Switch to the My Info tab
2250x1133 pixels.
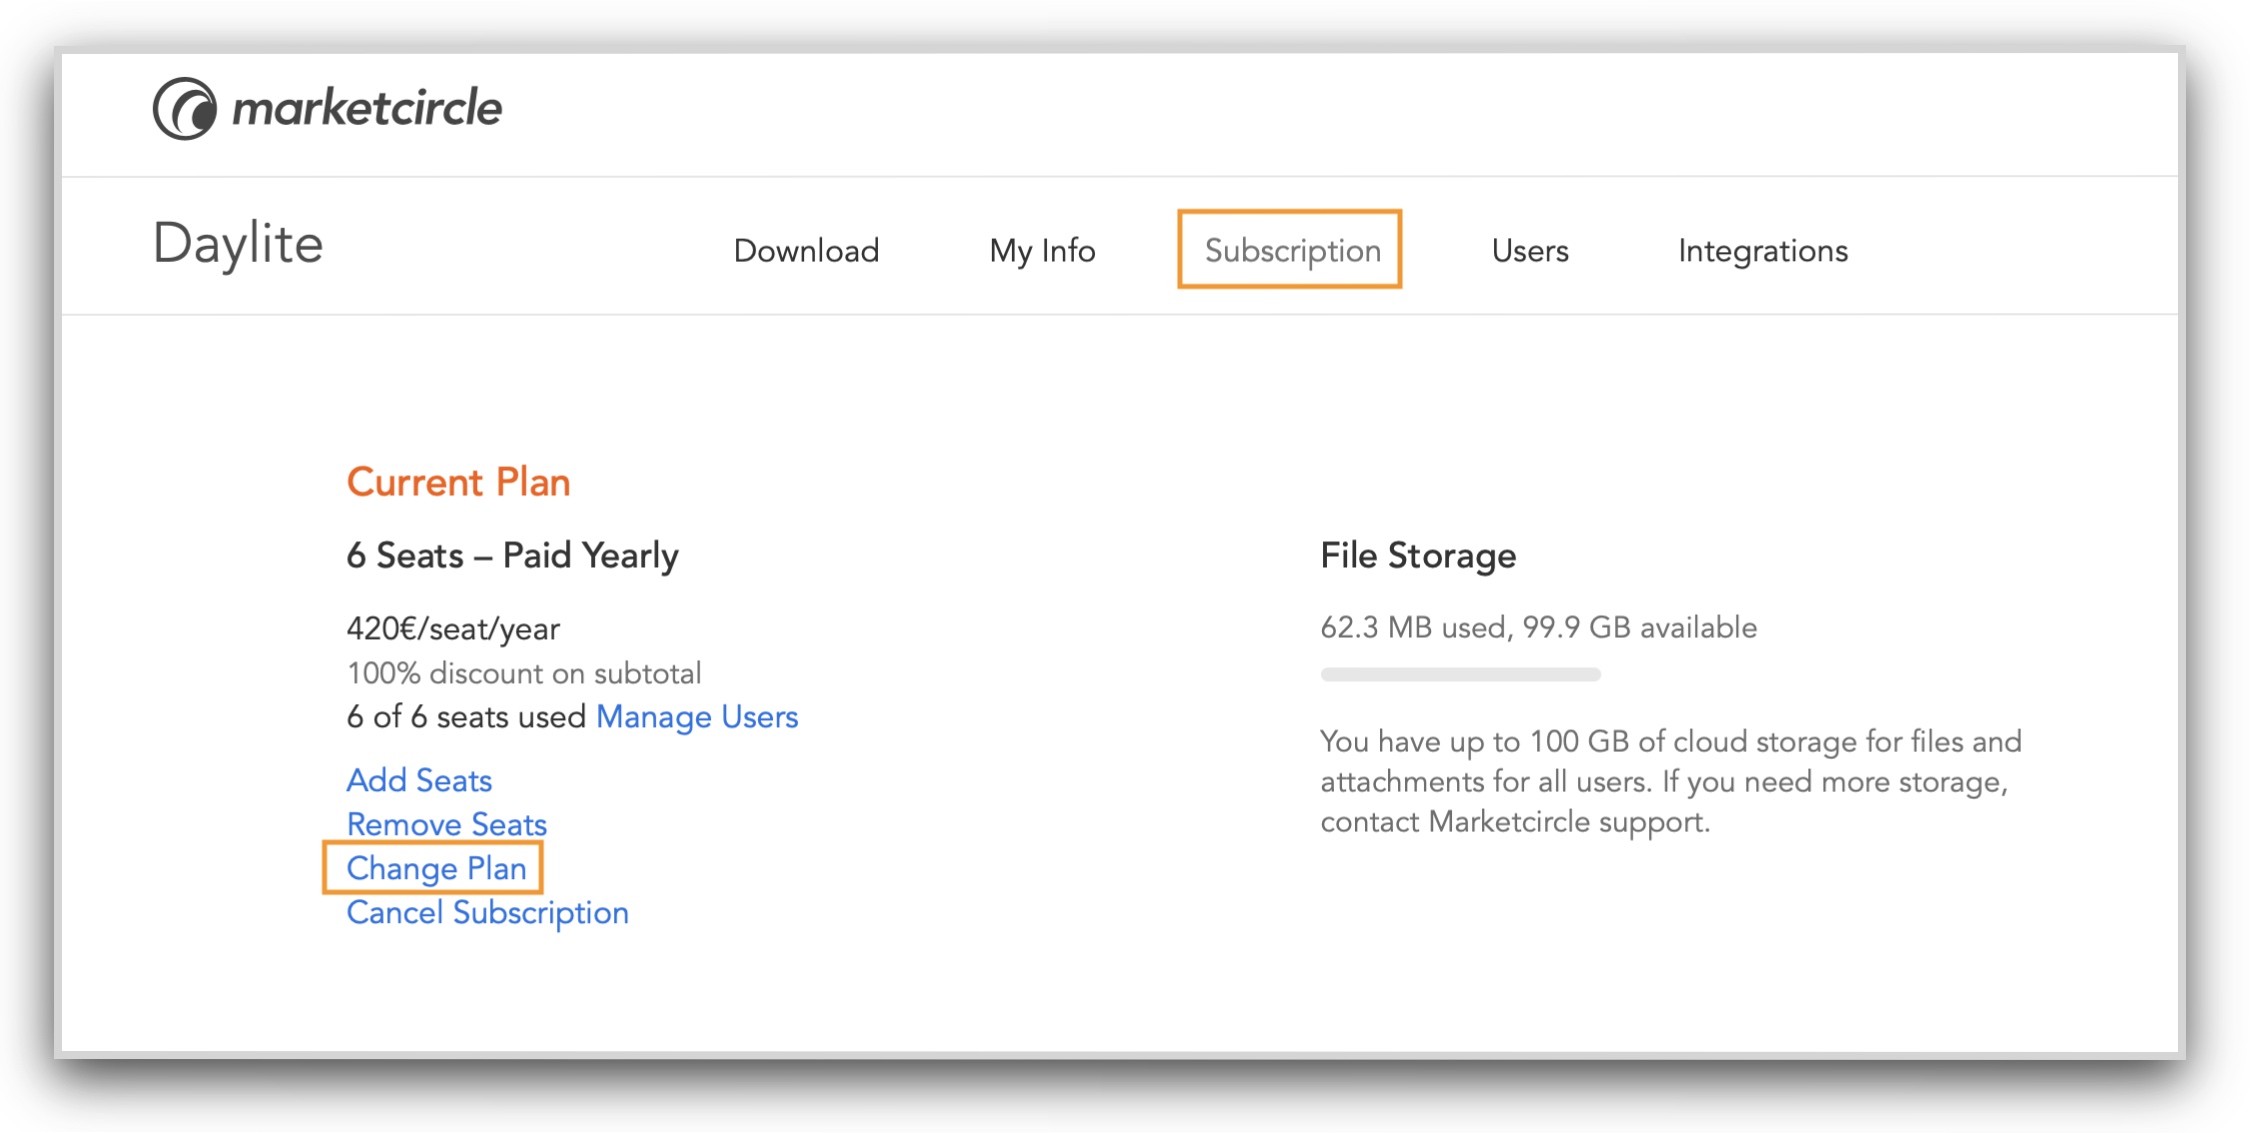point(1042,251)
